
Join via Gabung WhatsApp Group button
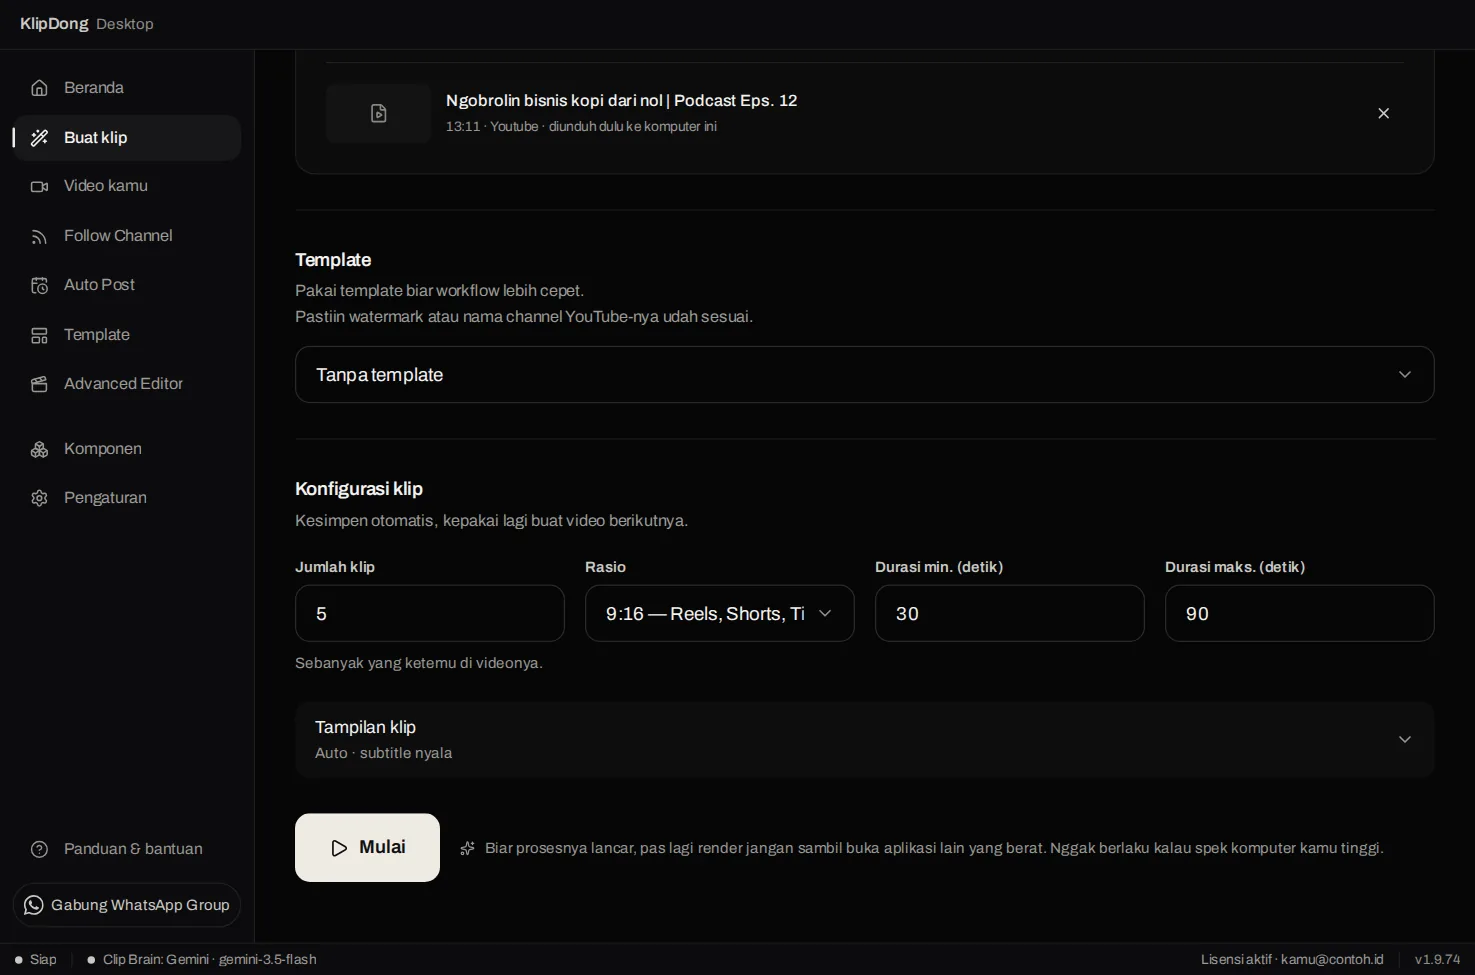127,905
